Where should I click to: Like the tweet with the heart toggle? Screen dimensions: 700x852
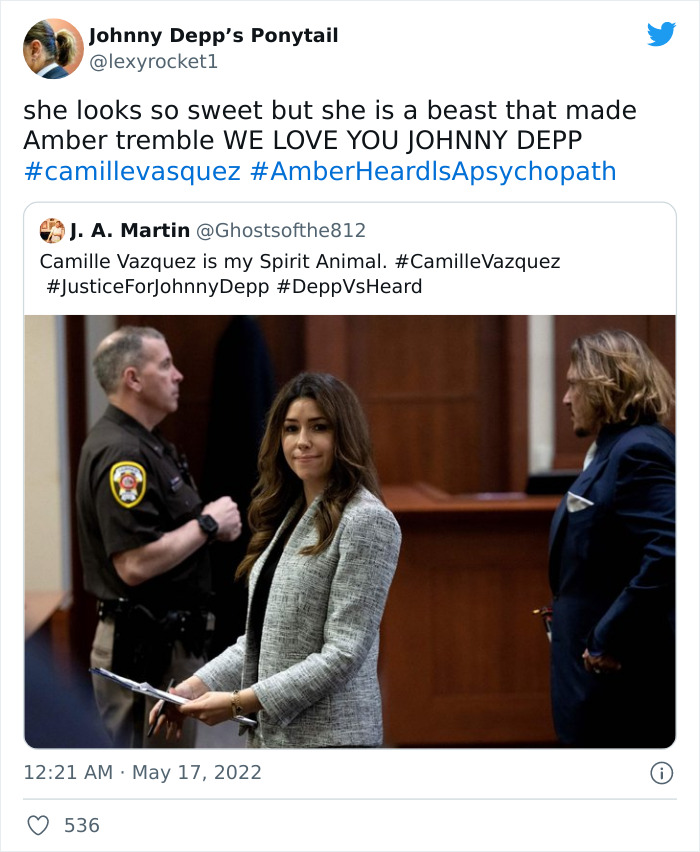tap(37, 826)
